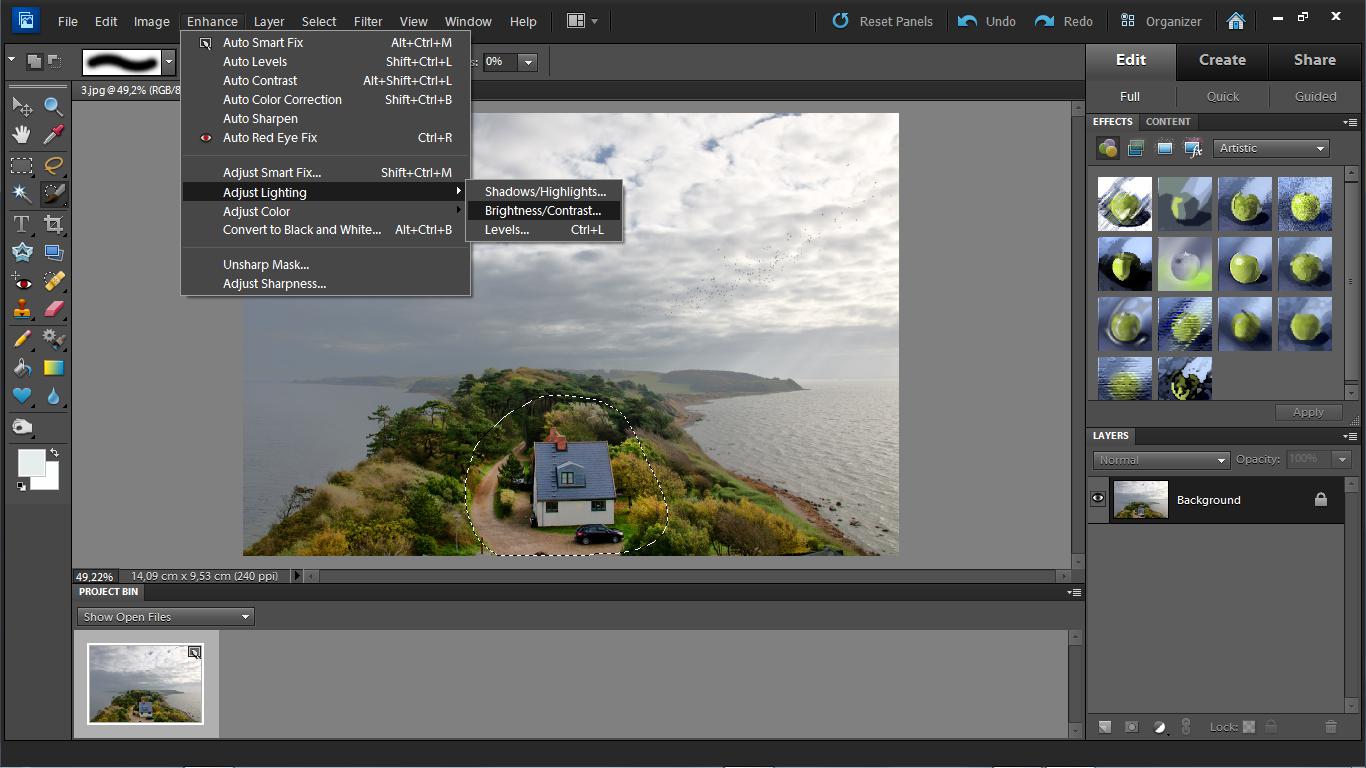Viewport: 1366px width, 768px height.
Task: Open the Organizer
Action: tap(1161, 21)
